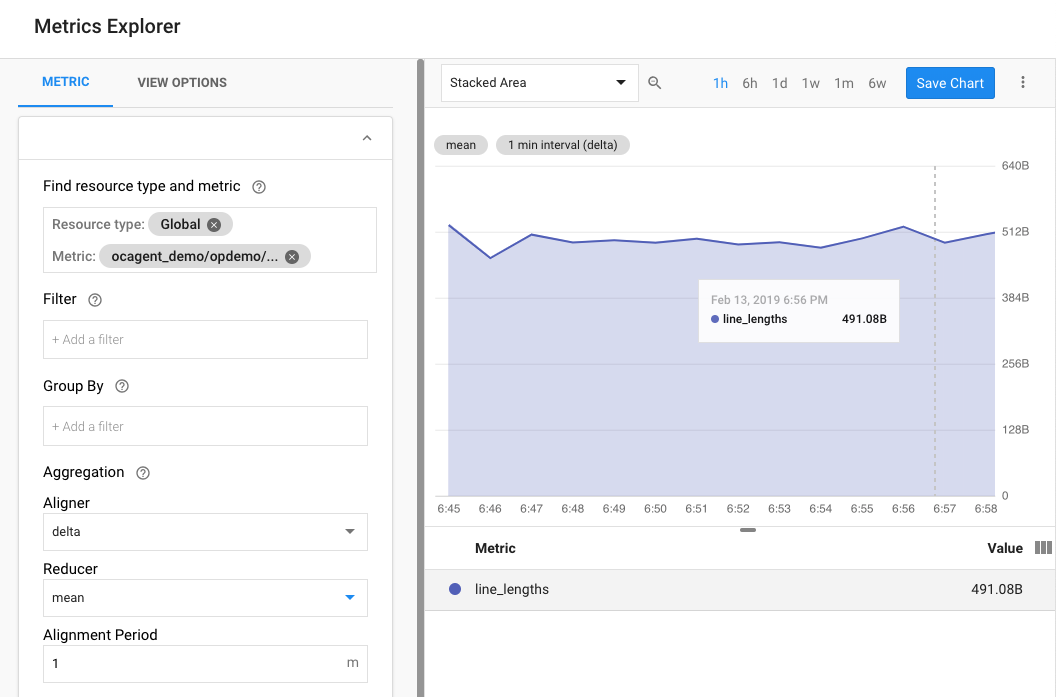Open the Aggregation help icon
This screenshot has width=1056, height=697.
pyautogui.click(x=143, y=473)
